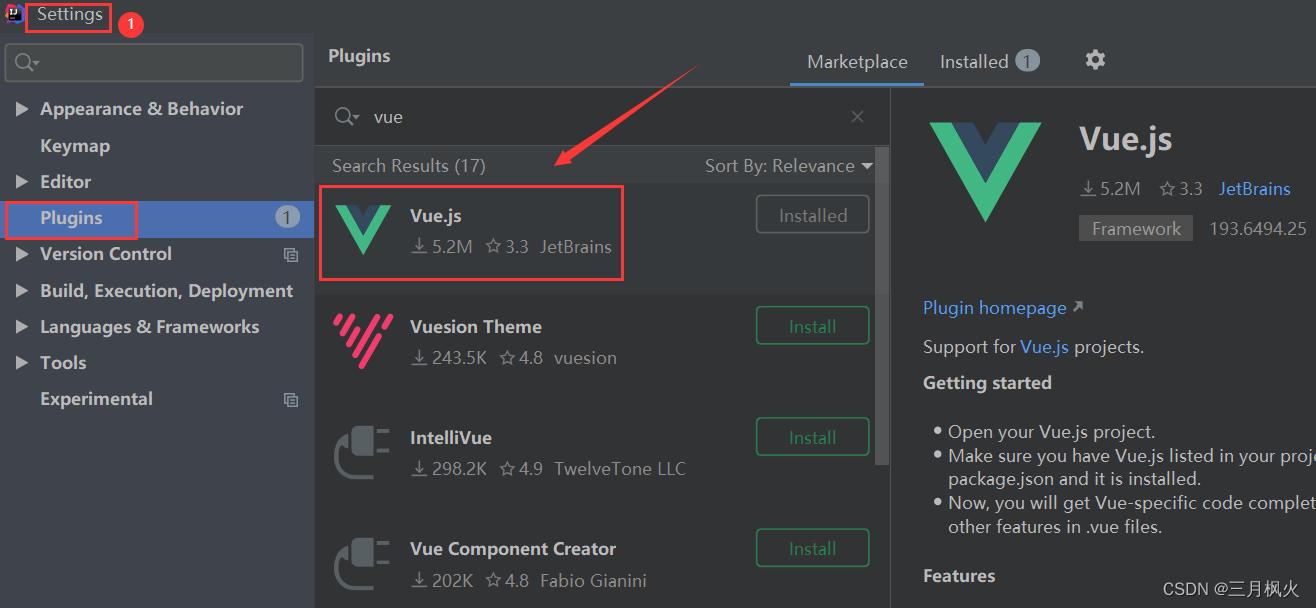Image resolution: width=1316 pixels, height=608 pixels.
Task: Select the Vue Component Creator entry name
Action: (x=512, y=549)
